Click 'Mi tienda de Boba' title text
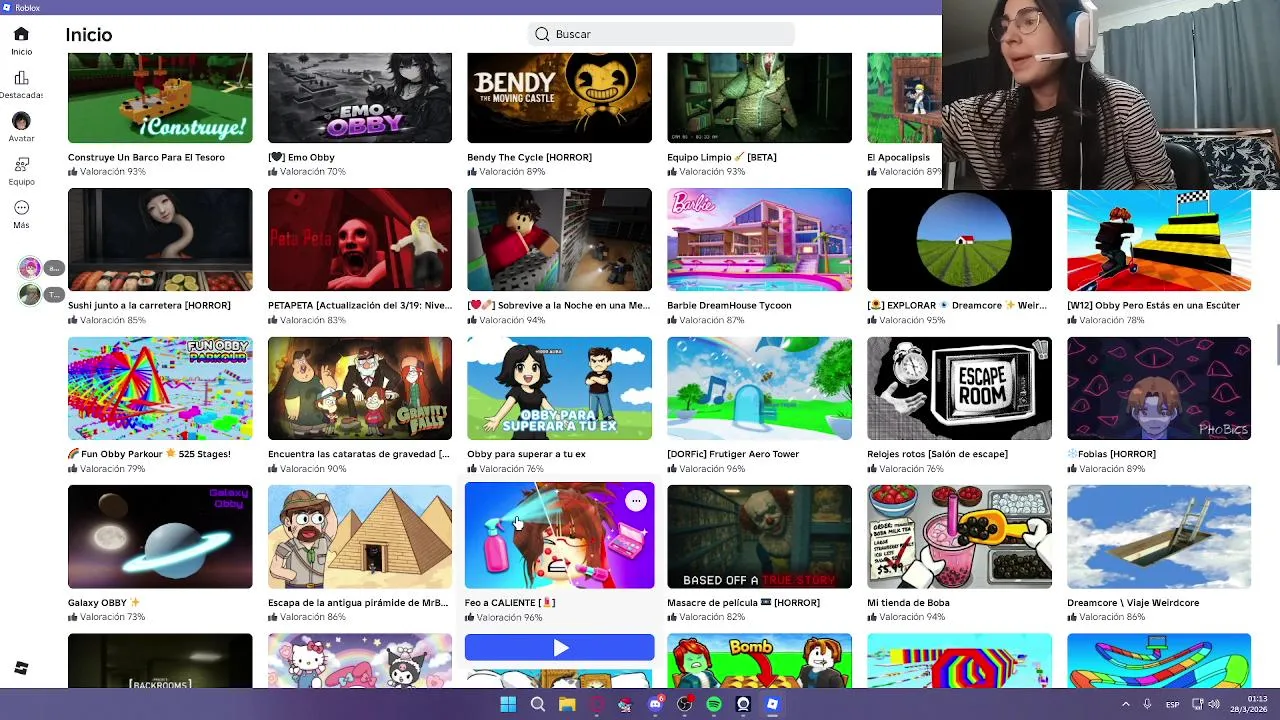The width and height of the screenshot is (1280, 720). click(908, 603)
